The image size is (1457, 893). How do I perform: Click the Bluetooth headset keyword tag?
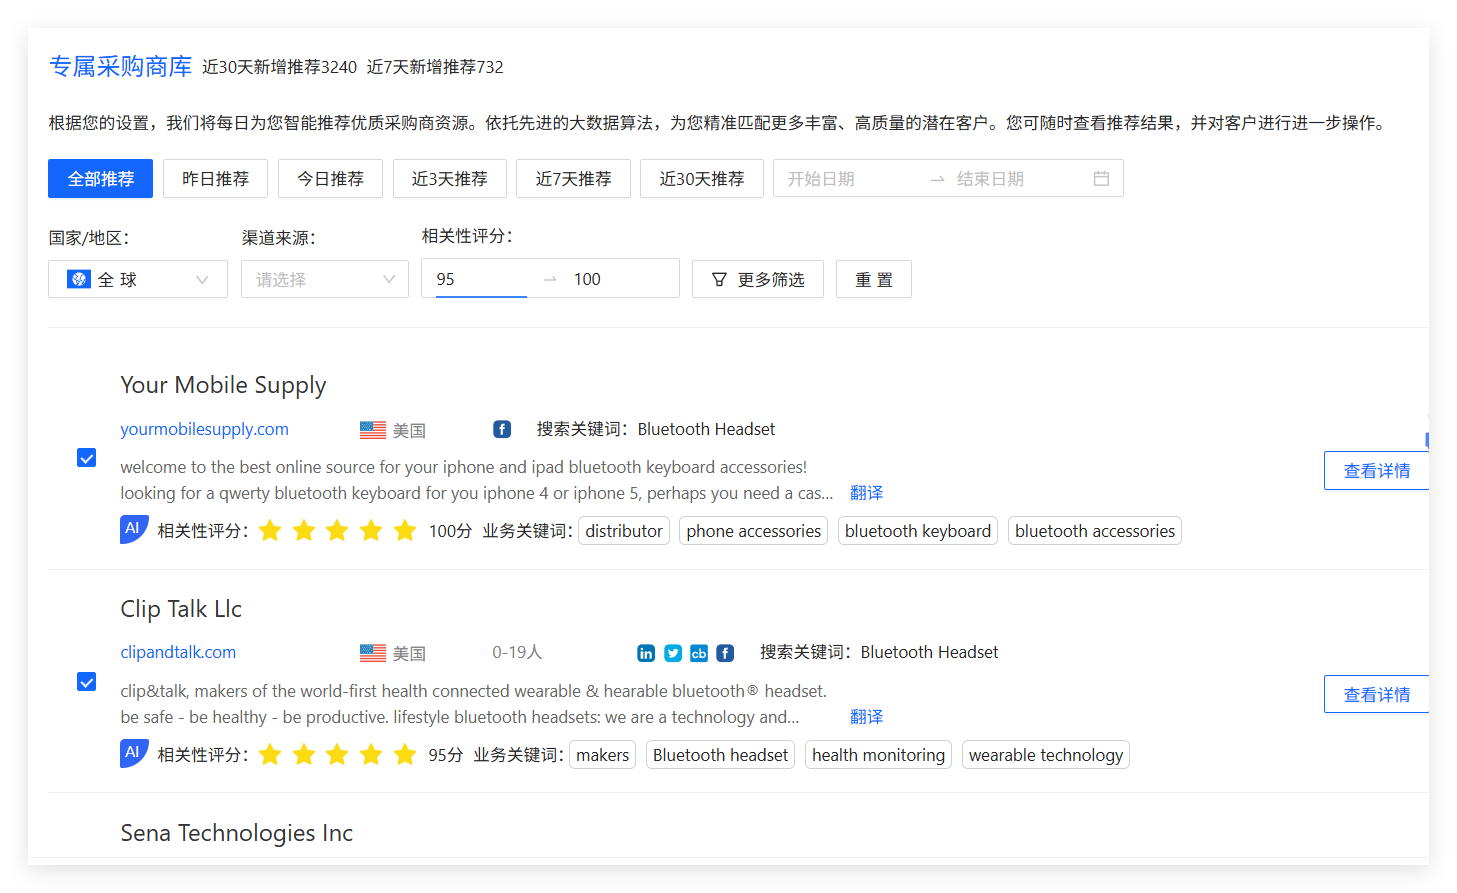(720, 755)
